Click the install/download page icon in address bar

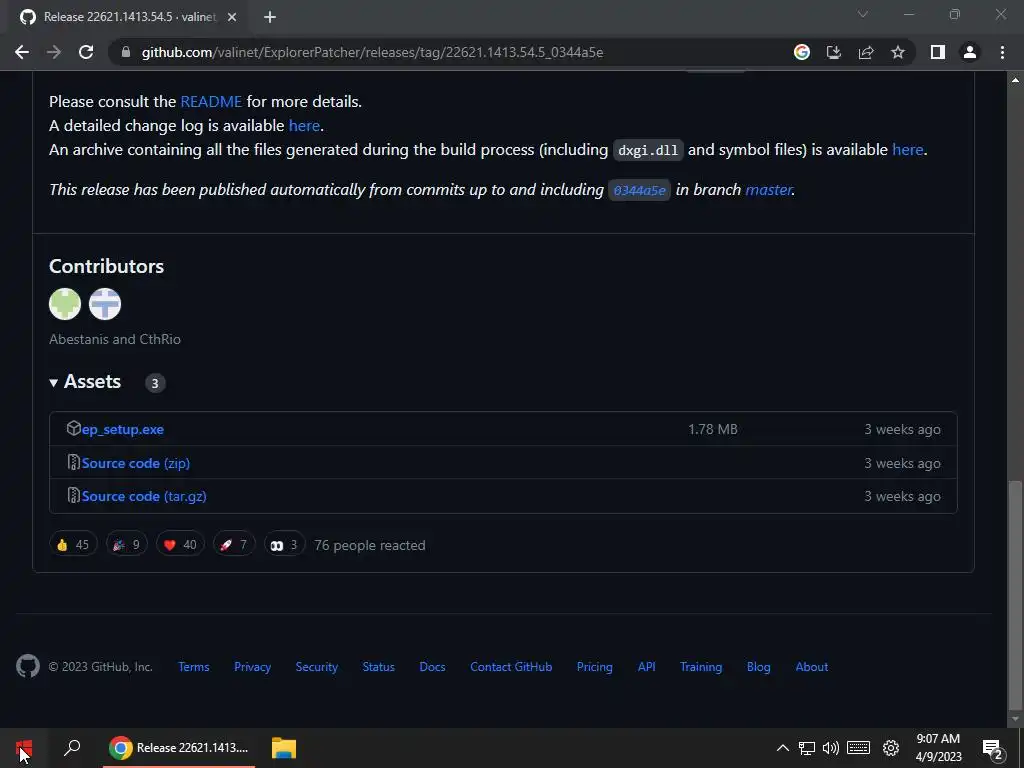[x=834, y=52]
